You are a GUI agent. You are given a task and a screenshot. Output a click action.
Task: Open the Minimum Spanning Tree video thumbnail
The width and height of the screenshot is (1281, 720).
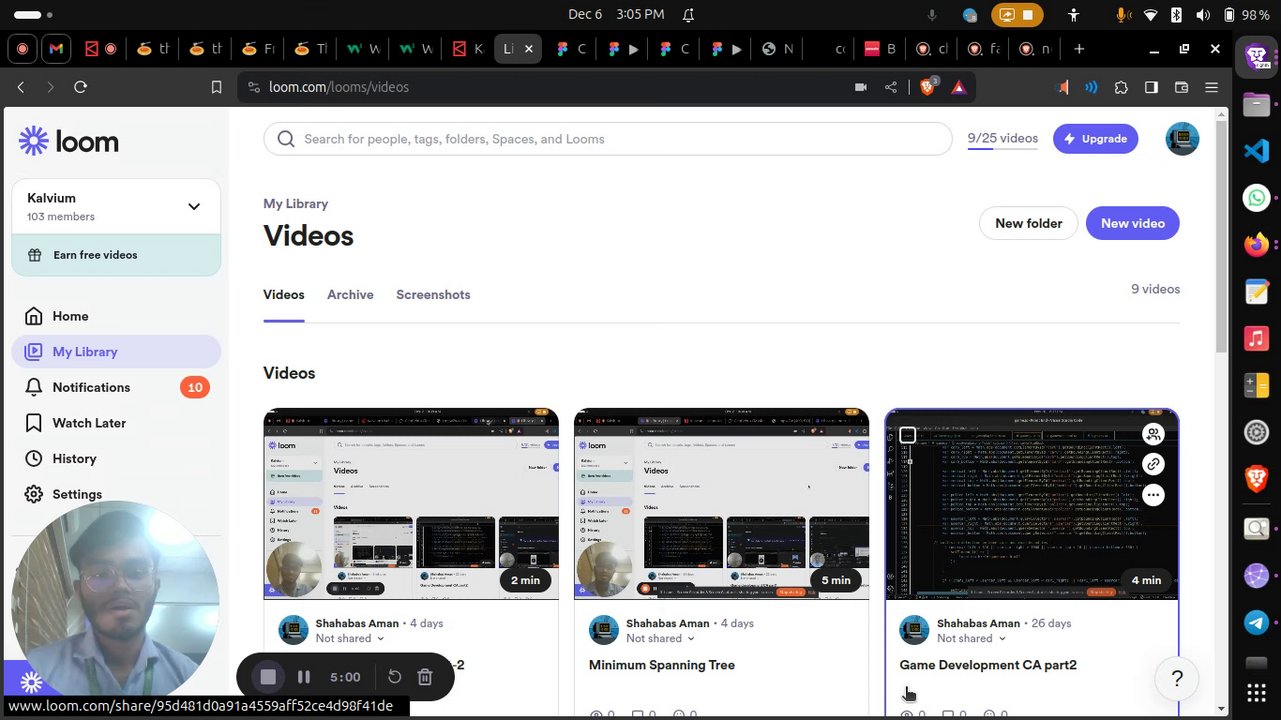pyautogui.click(x=721, y=504)
